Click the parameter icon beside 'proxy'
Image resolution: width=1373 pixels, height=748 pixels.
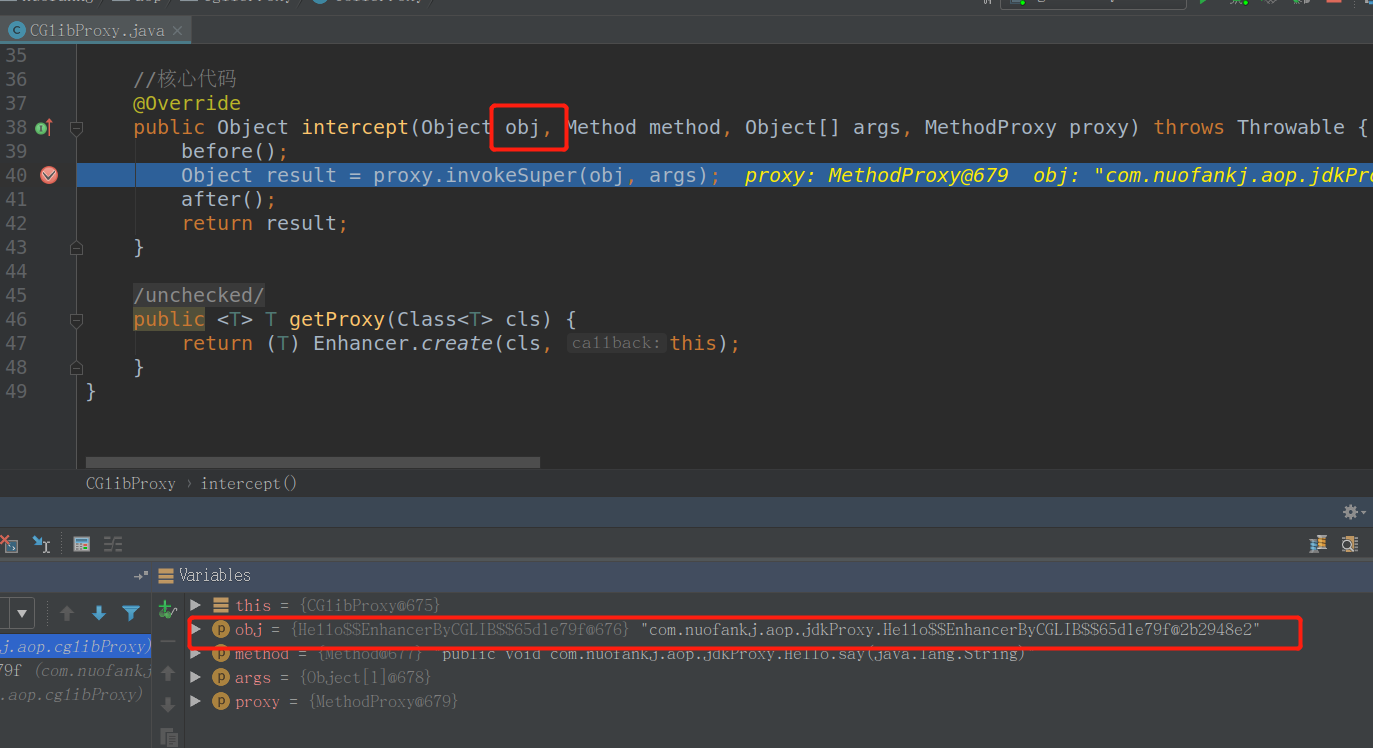point(220,701)
